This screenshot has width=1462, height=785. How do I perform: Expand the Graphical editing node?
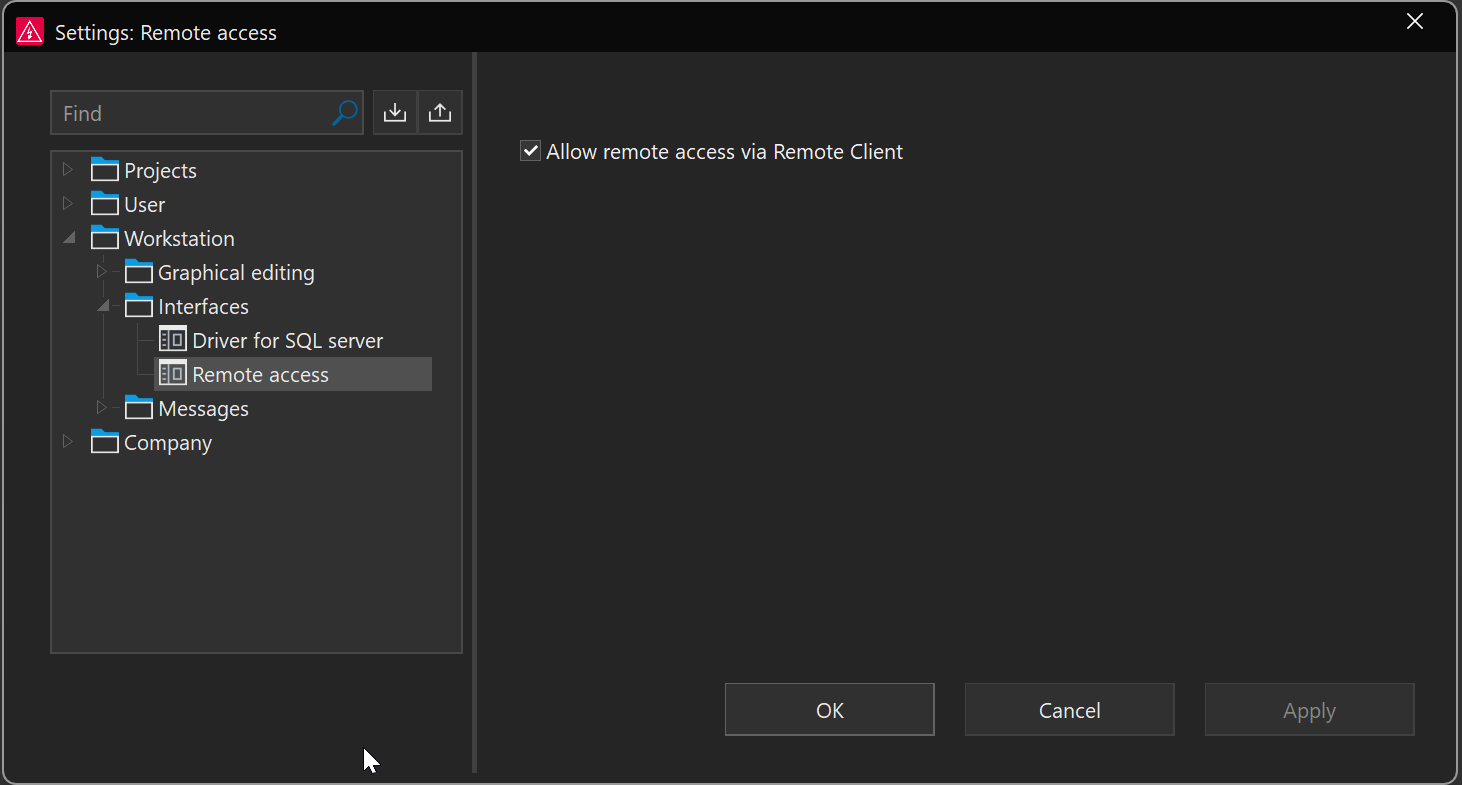(101, 272)
